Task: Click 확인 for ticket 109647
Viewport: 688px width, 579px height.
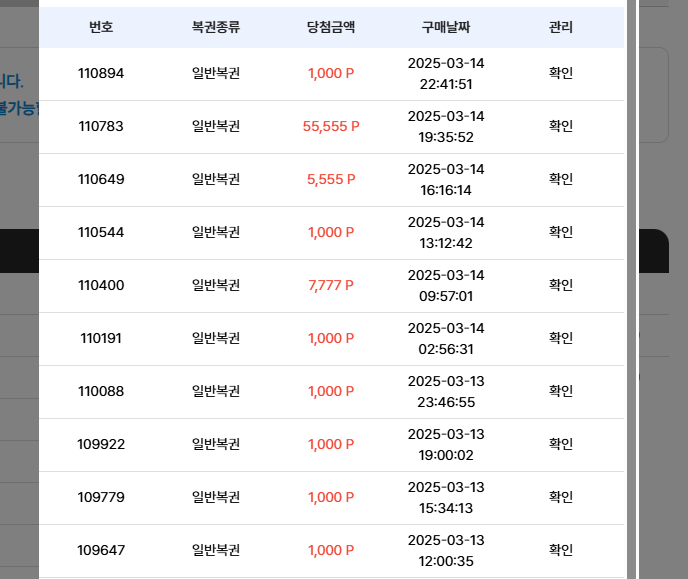Action: (x=561, y=550)
